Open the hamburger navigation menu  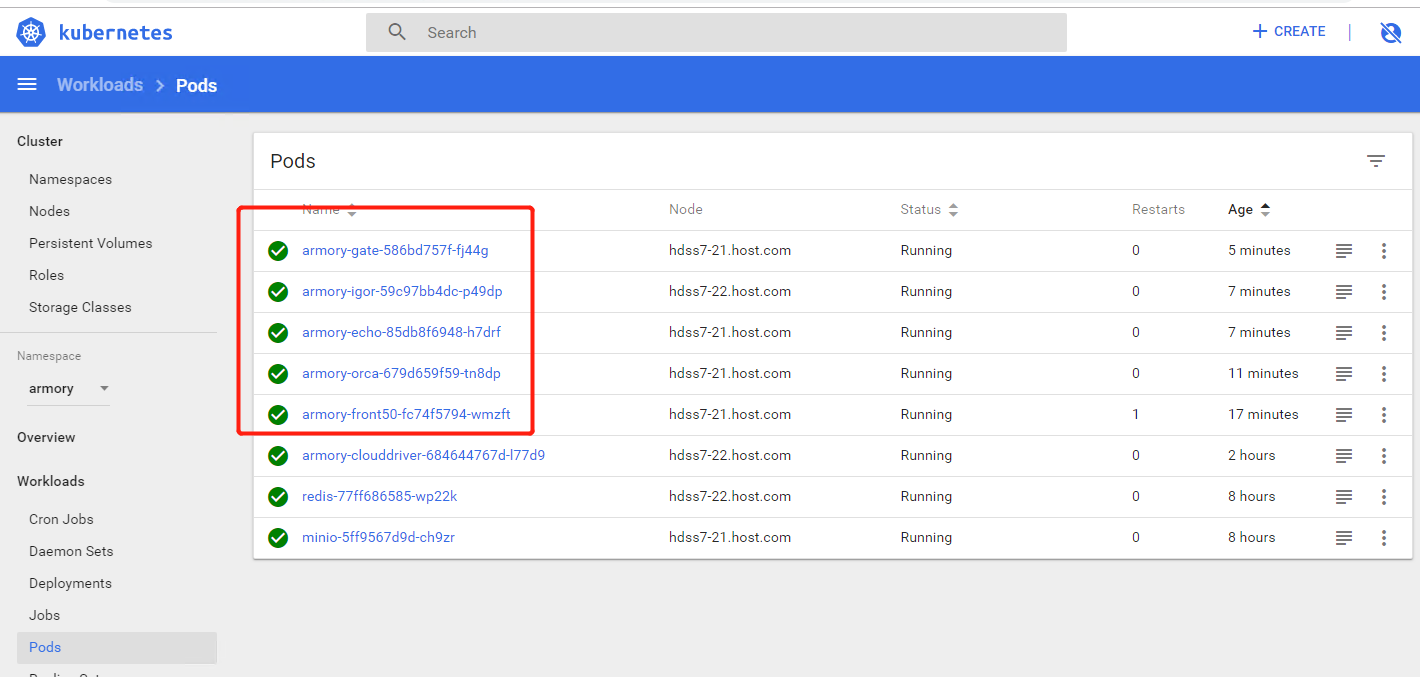click(27, 85)
